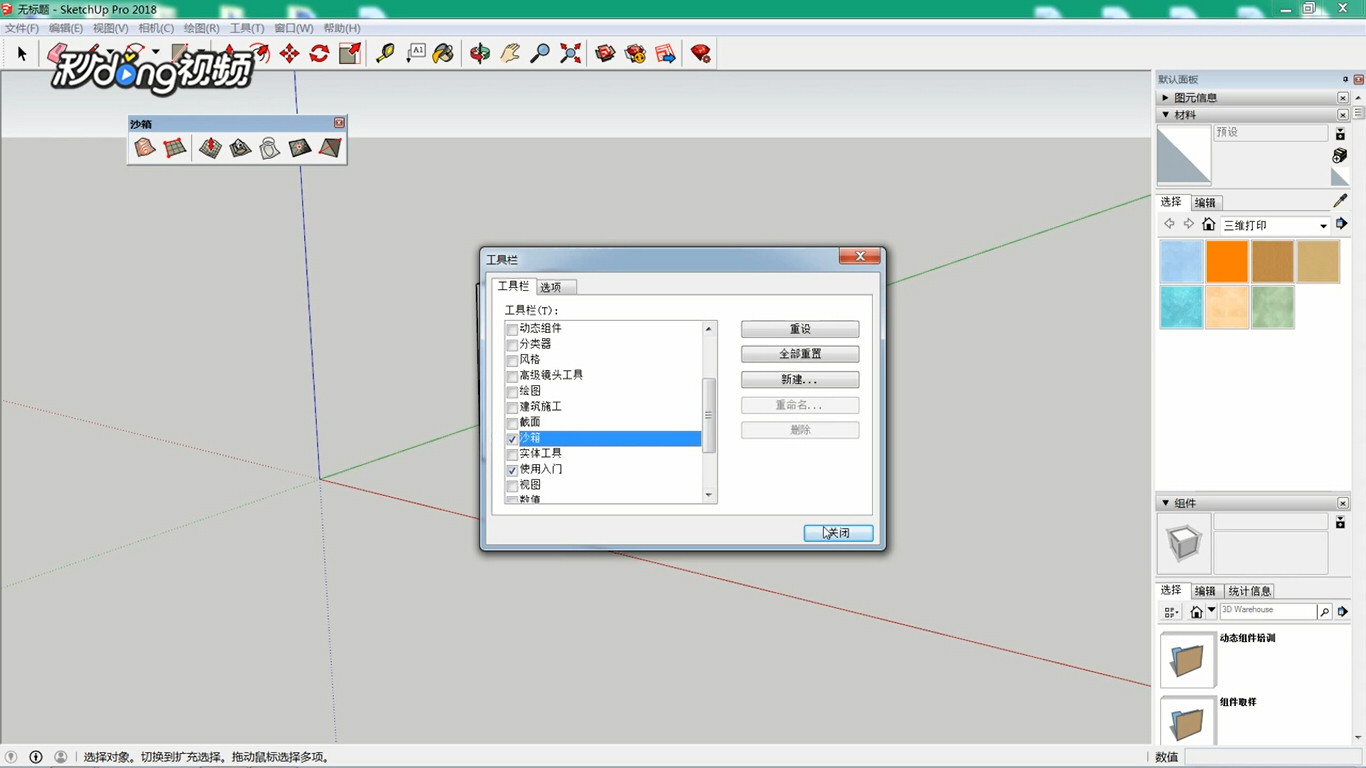Switch to materials 编辑 tab
Image resolution: width=1366 pixels, height=768 pixels.
pyautogui.click(x=1205, y=202)
